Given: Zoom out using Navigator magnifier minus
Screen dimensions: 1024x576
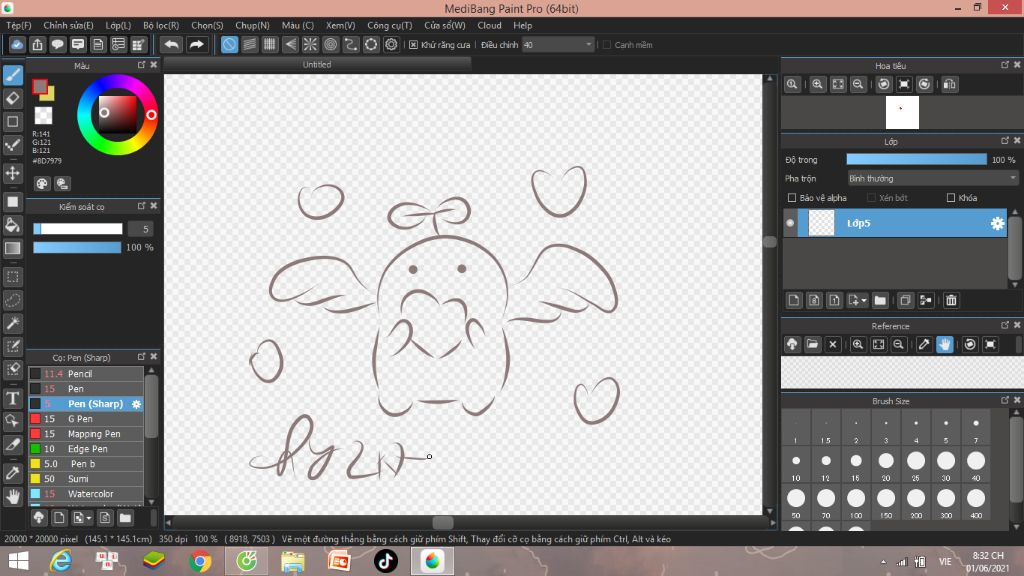Looking at the screenshot, I should click(858, 84).
